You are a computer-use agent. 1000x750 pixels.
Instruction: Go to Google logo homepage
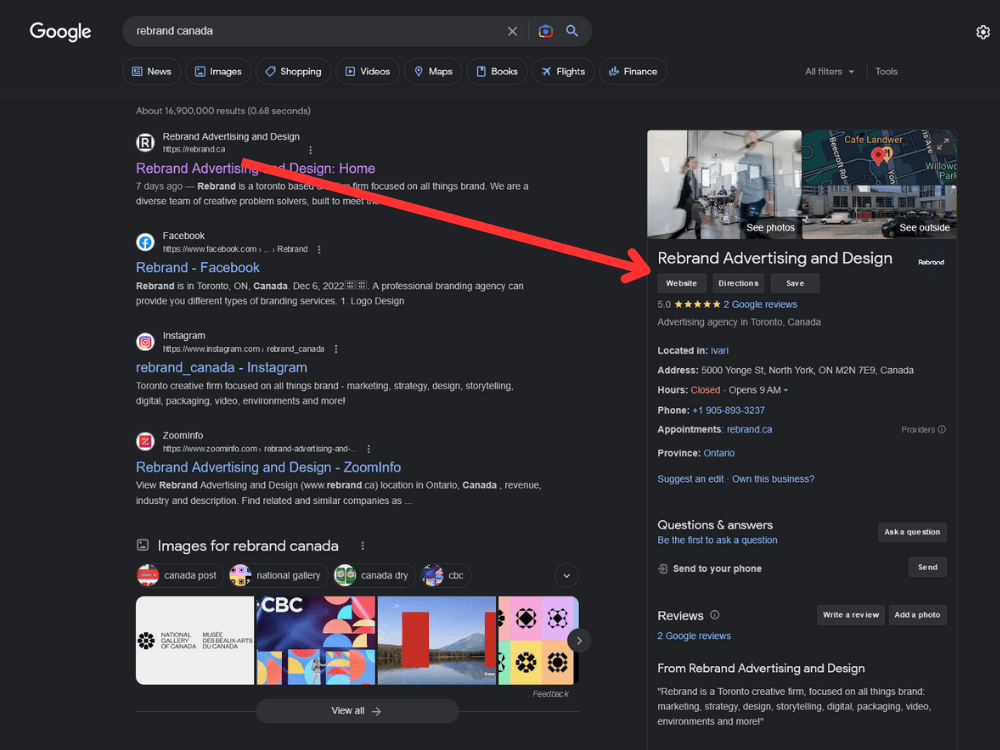(x=61, y=31)
